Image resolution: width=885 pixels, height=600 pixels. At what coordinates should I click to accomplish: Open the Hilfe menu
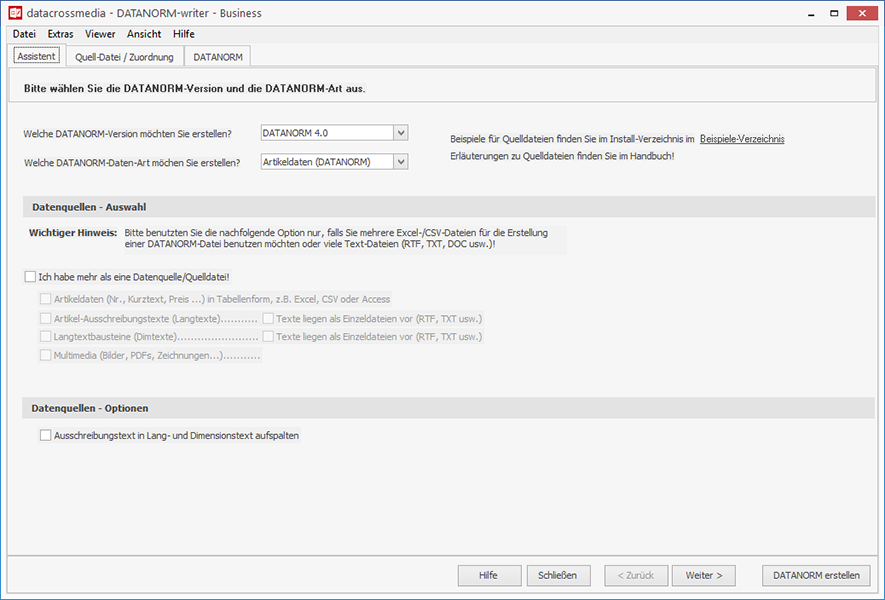(x=184, y=34)
